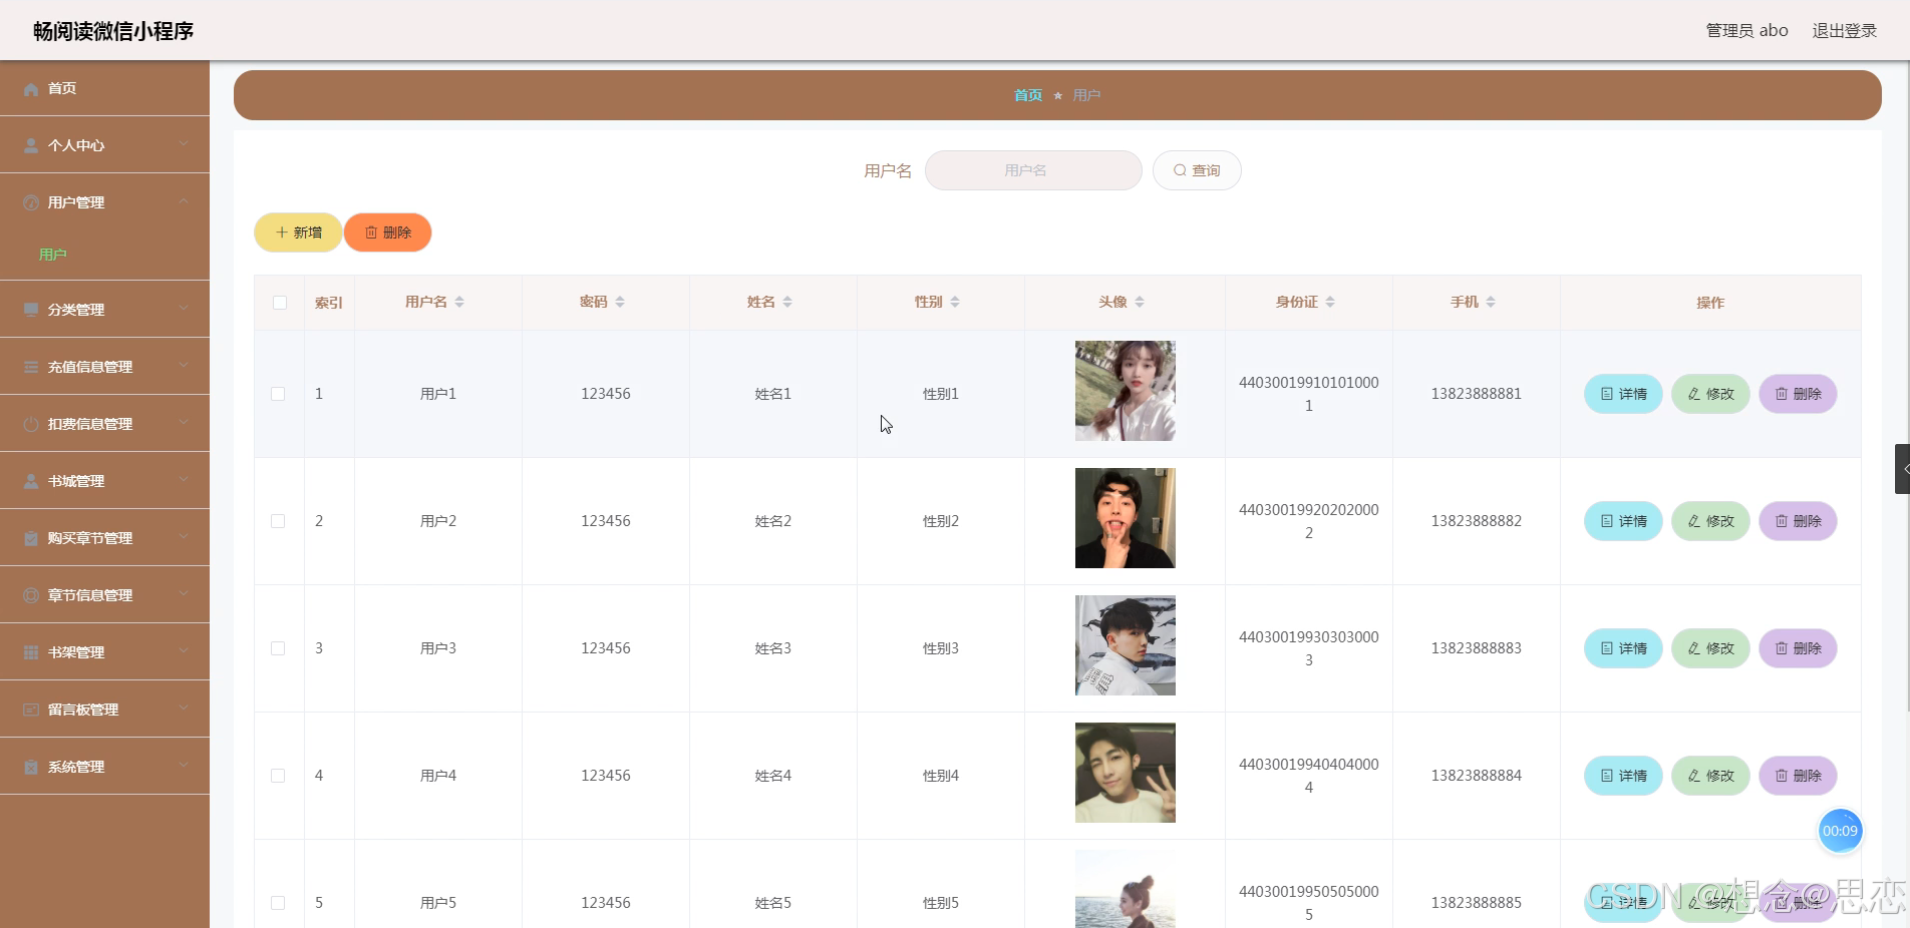The image size is (1910, 928).
Task: Expand the 书城管理 chevron
Action: point(184,479)
